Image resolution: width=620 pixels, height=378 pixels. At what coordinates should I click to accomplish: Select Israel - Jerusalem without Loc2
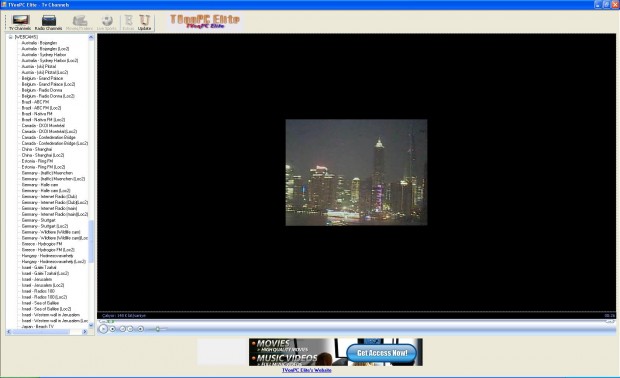point(37,279)
